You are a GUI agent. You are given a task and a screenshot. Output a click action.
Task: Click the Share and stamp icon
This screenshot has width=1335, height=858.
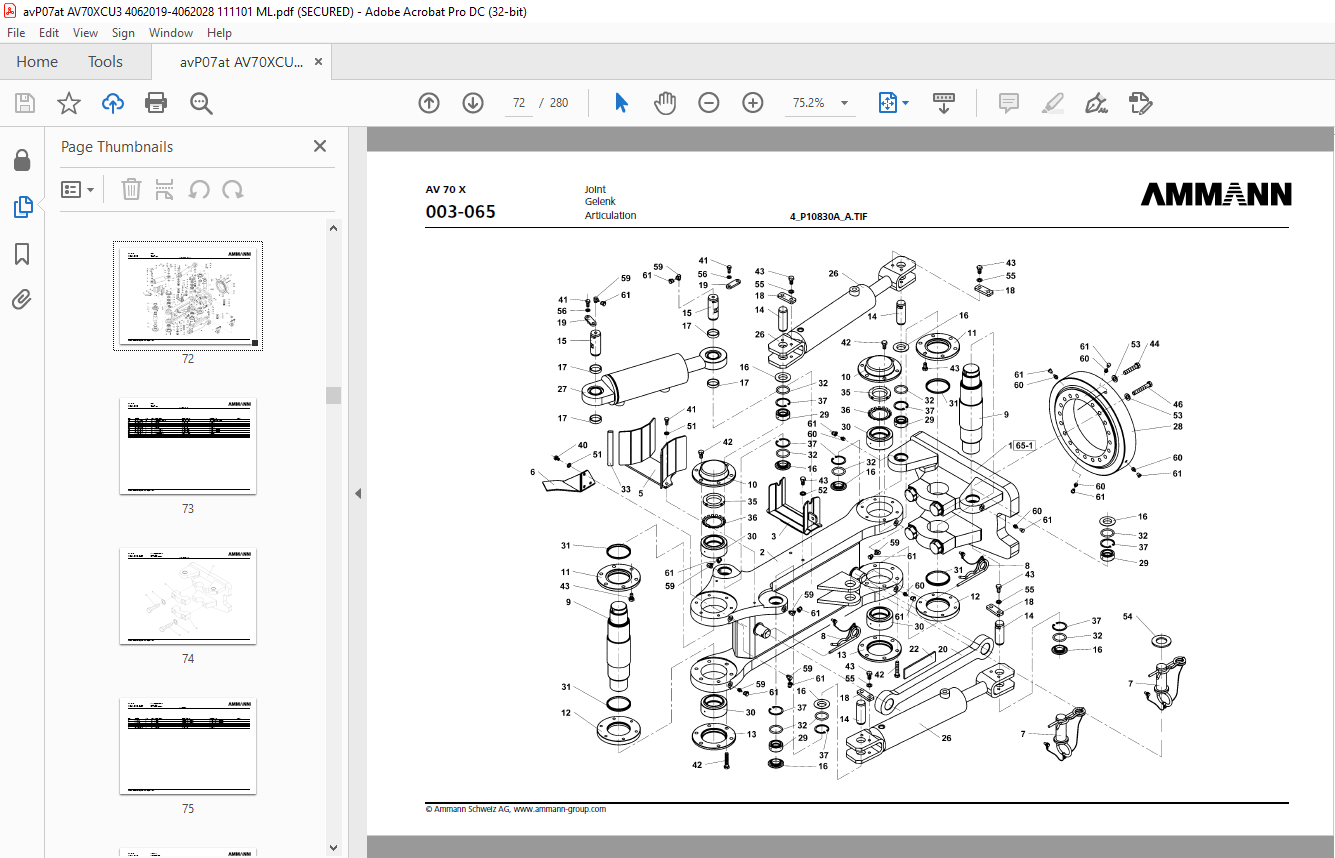click(1140, 103)
